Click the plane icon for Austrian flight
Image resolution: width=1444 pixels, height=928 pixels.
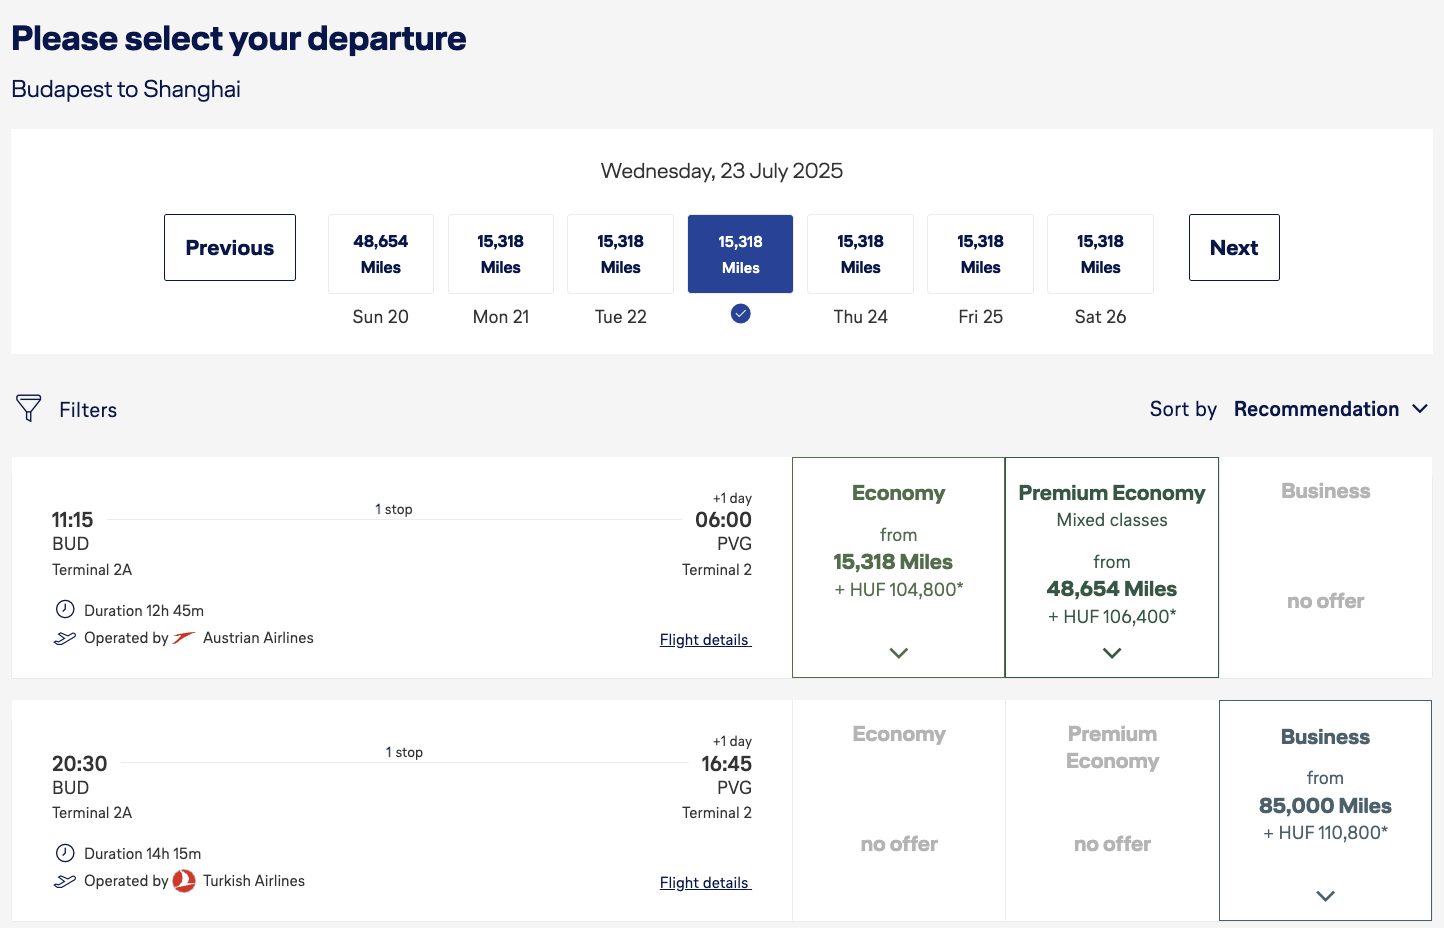[x=65, y=638]
